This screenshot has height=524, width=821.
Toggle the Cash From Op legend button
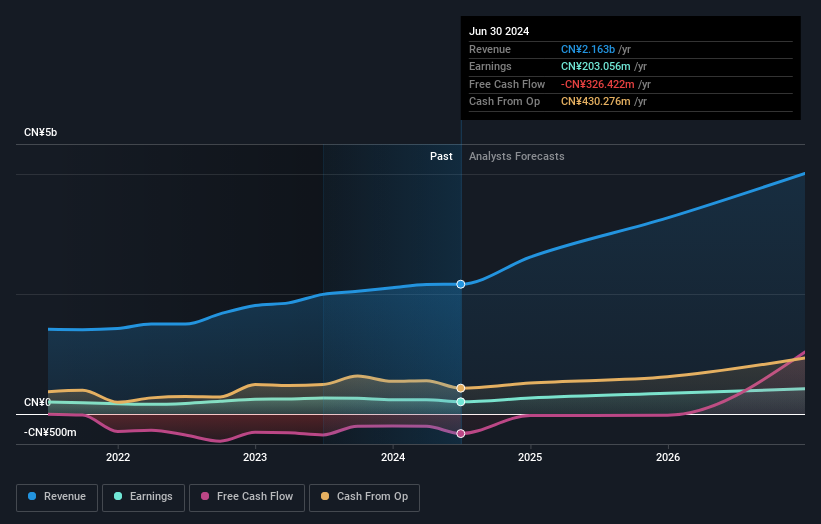(x=364, y=497)
